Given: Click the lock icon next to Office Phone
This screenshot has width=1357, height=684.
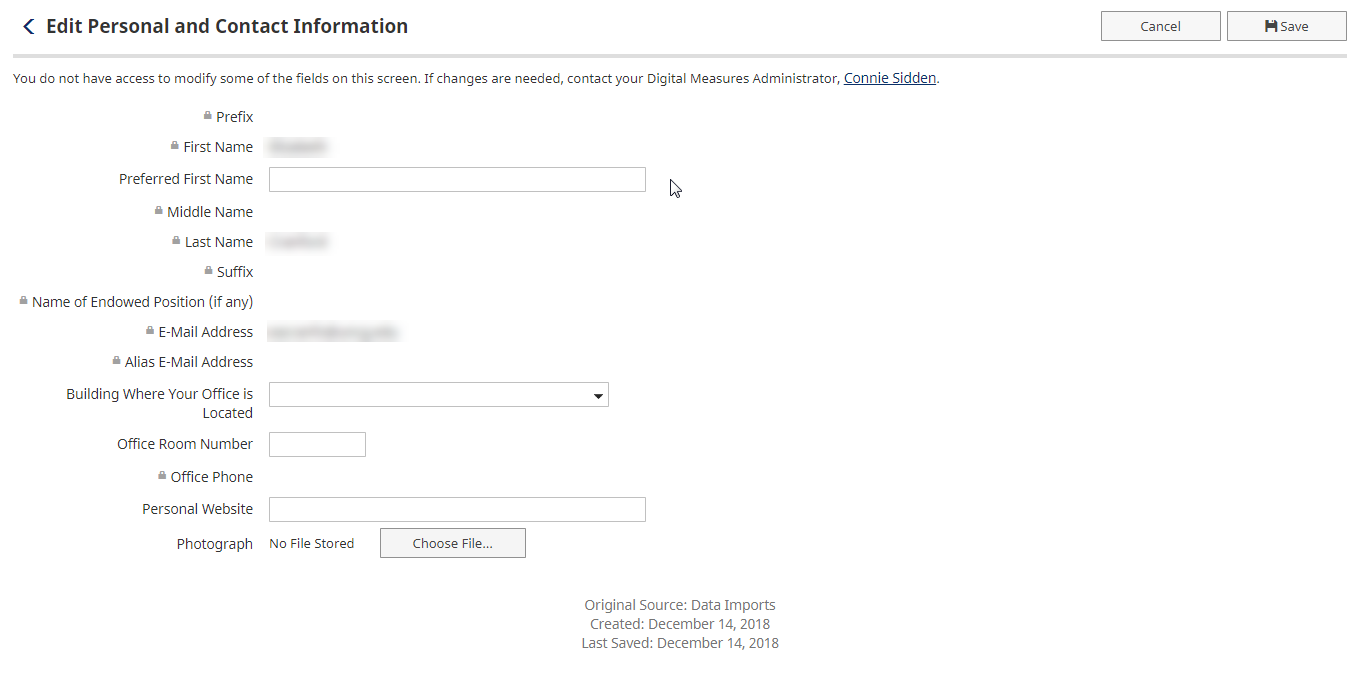Looking at the screenshot, I should pyautogui.click(x=162, y=476).
